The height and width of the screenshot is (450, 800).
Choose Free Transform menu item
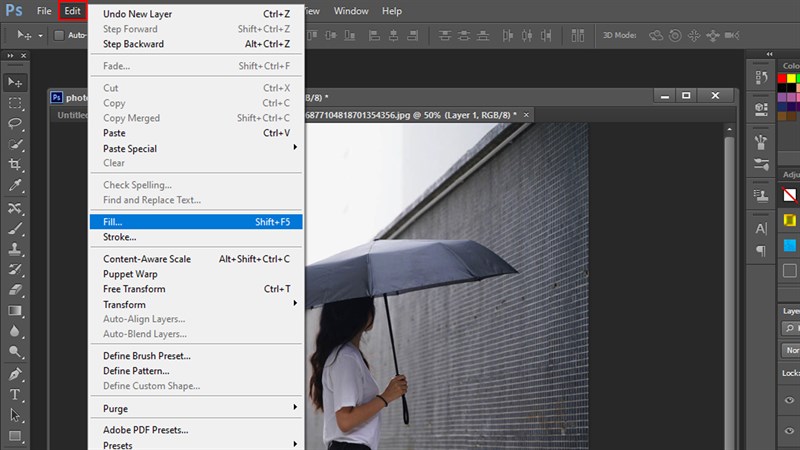(196, 289)
